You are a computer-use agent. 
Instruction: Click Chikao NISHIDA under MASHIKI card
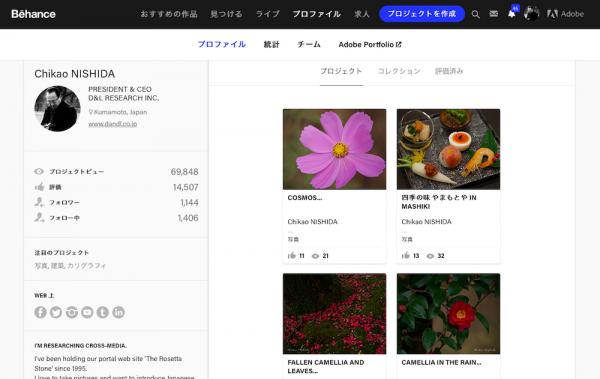coord(426,222)
